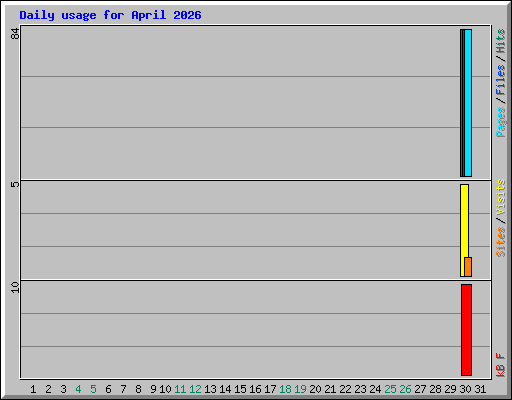This screenshot has height=400, width=512.
Task: Click the green weekend day label '19'
Action: click(x=300, y=389)
